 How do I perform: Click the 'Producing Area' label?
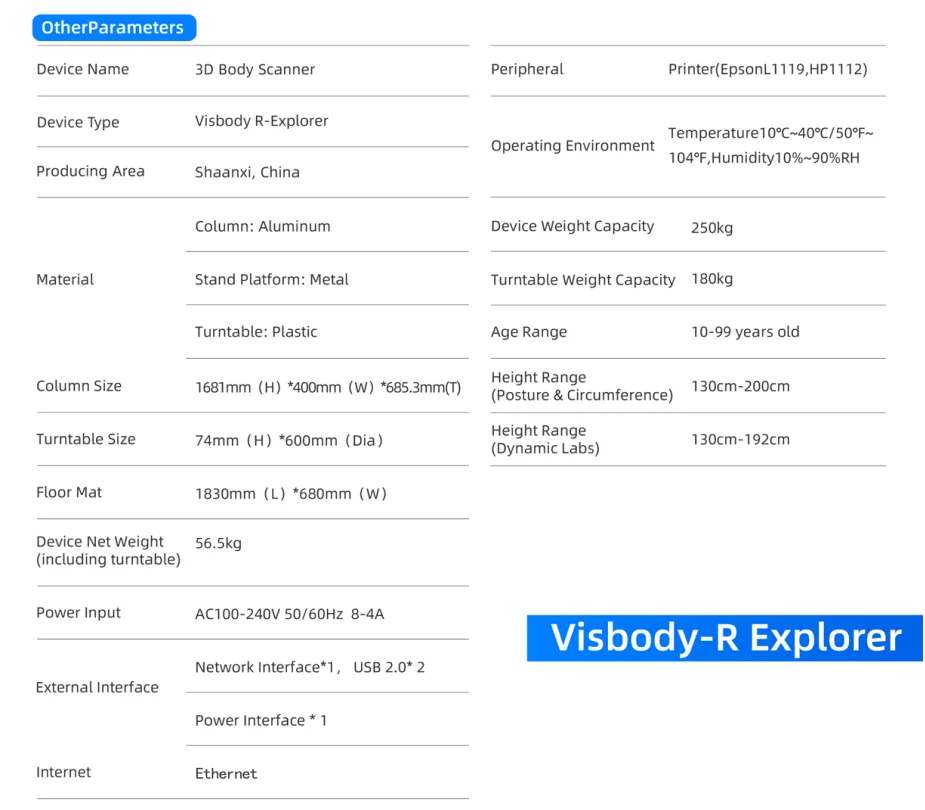click(90, 171)
